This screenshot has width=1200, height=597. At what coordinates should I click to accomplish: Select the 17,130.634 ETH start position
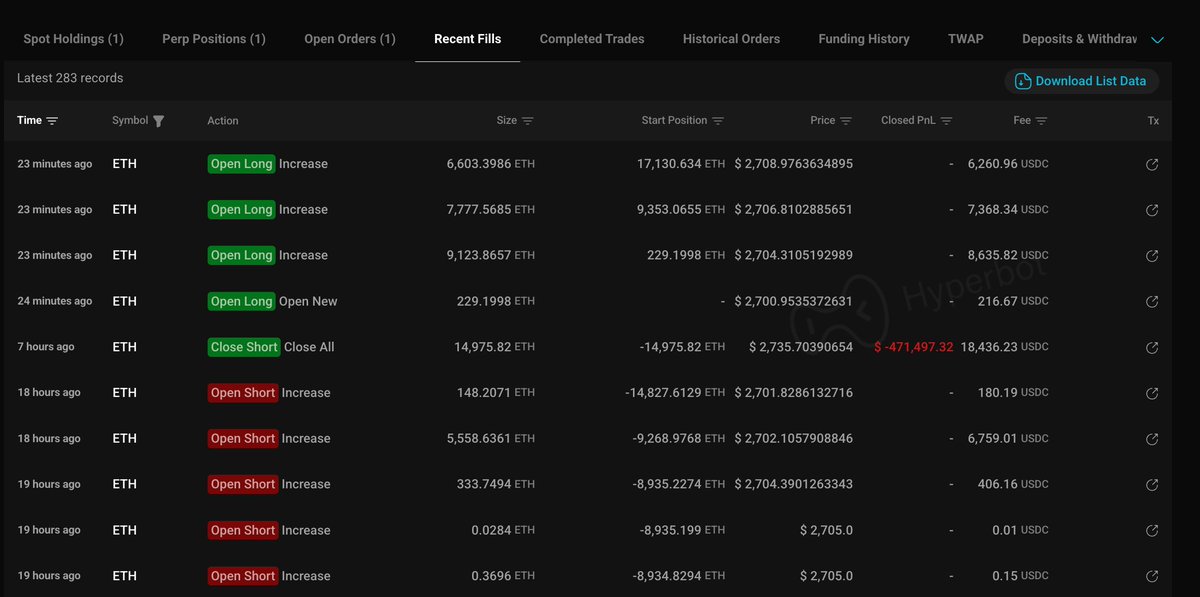[x=681, y=164]
